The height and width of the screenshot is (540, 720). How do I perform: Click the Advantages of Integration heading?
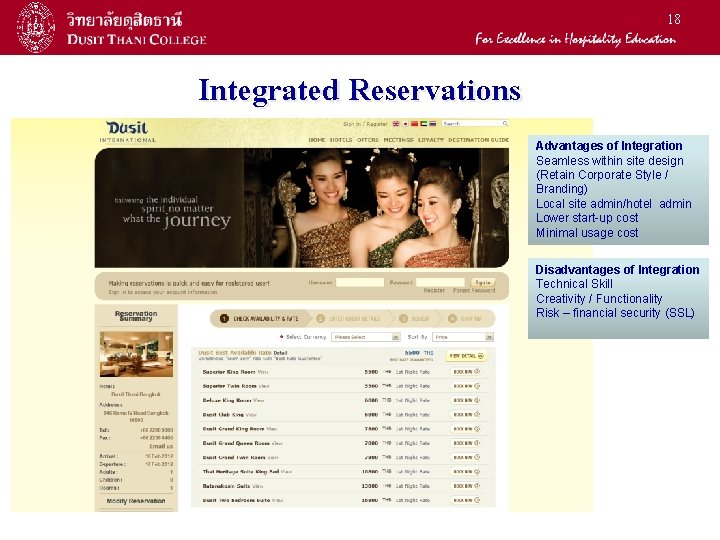click(x=609, y=146)
